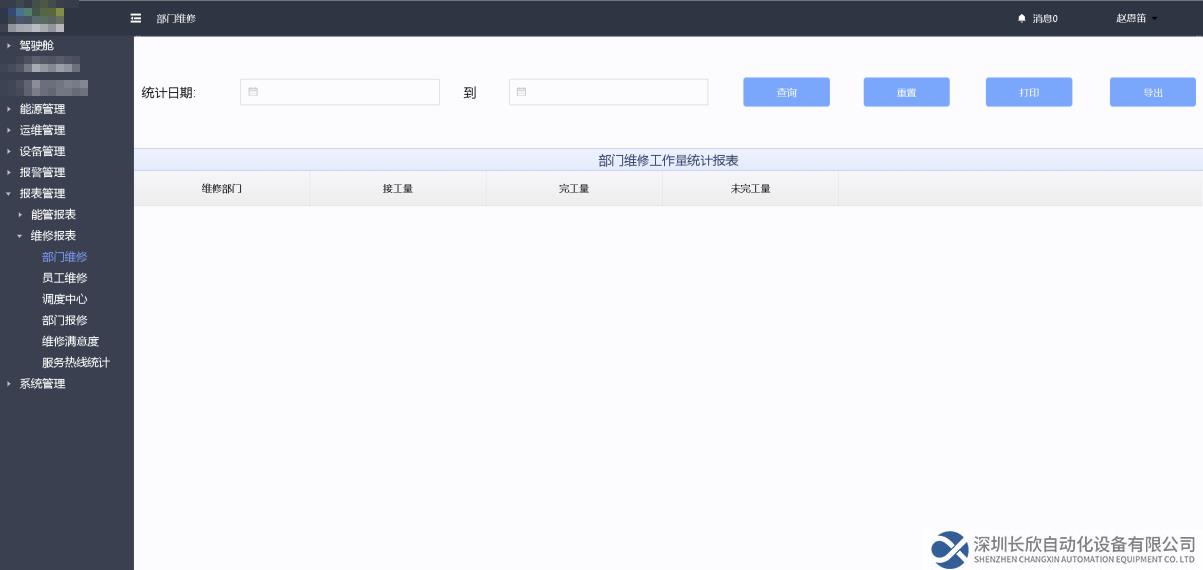Click the notification bell icon

[x=1021, y=18]
